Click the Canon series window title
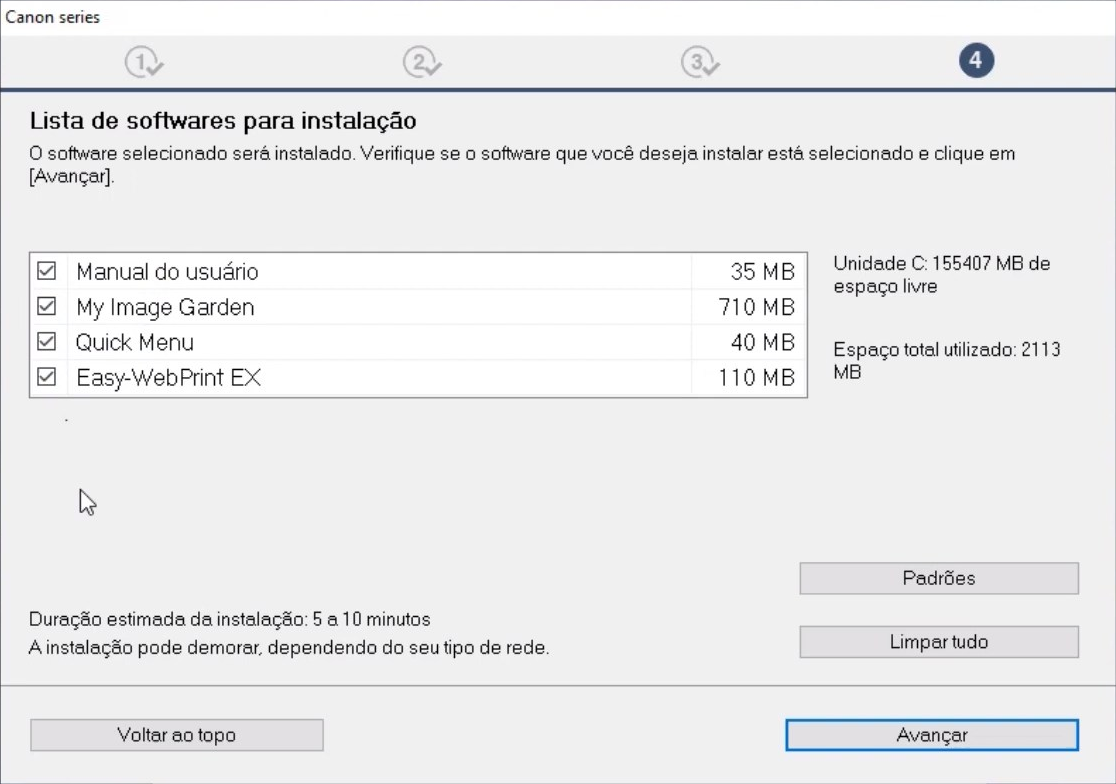Screen dimensions: 1116x784 click(53, 17)
